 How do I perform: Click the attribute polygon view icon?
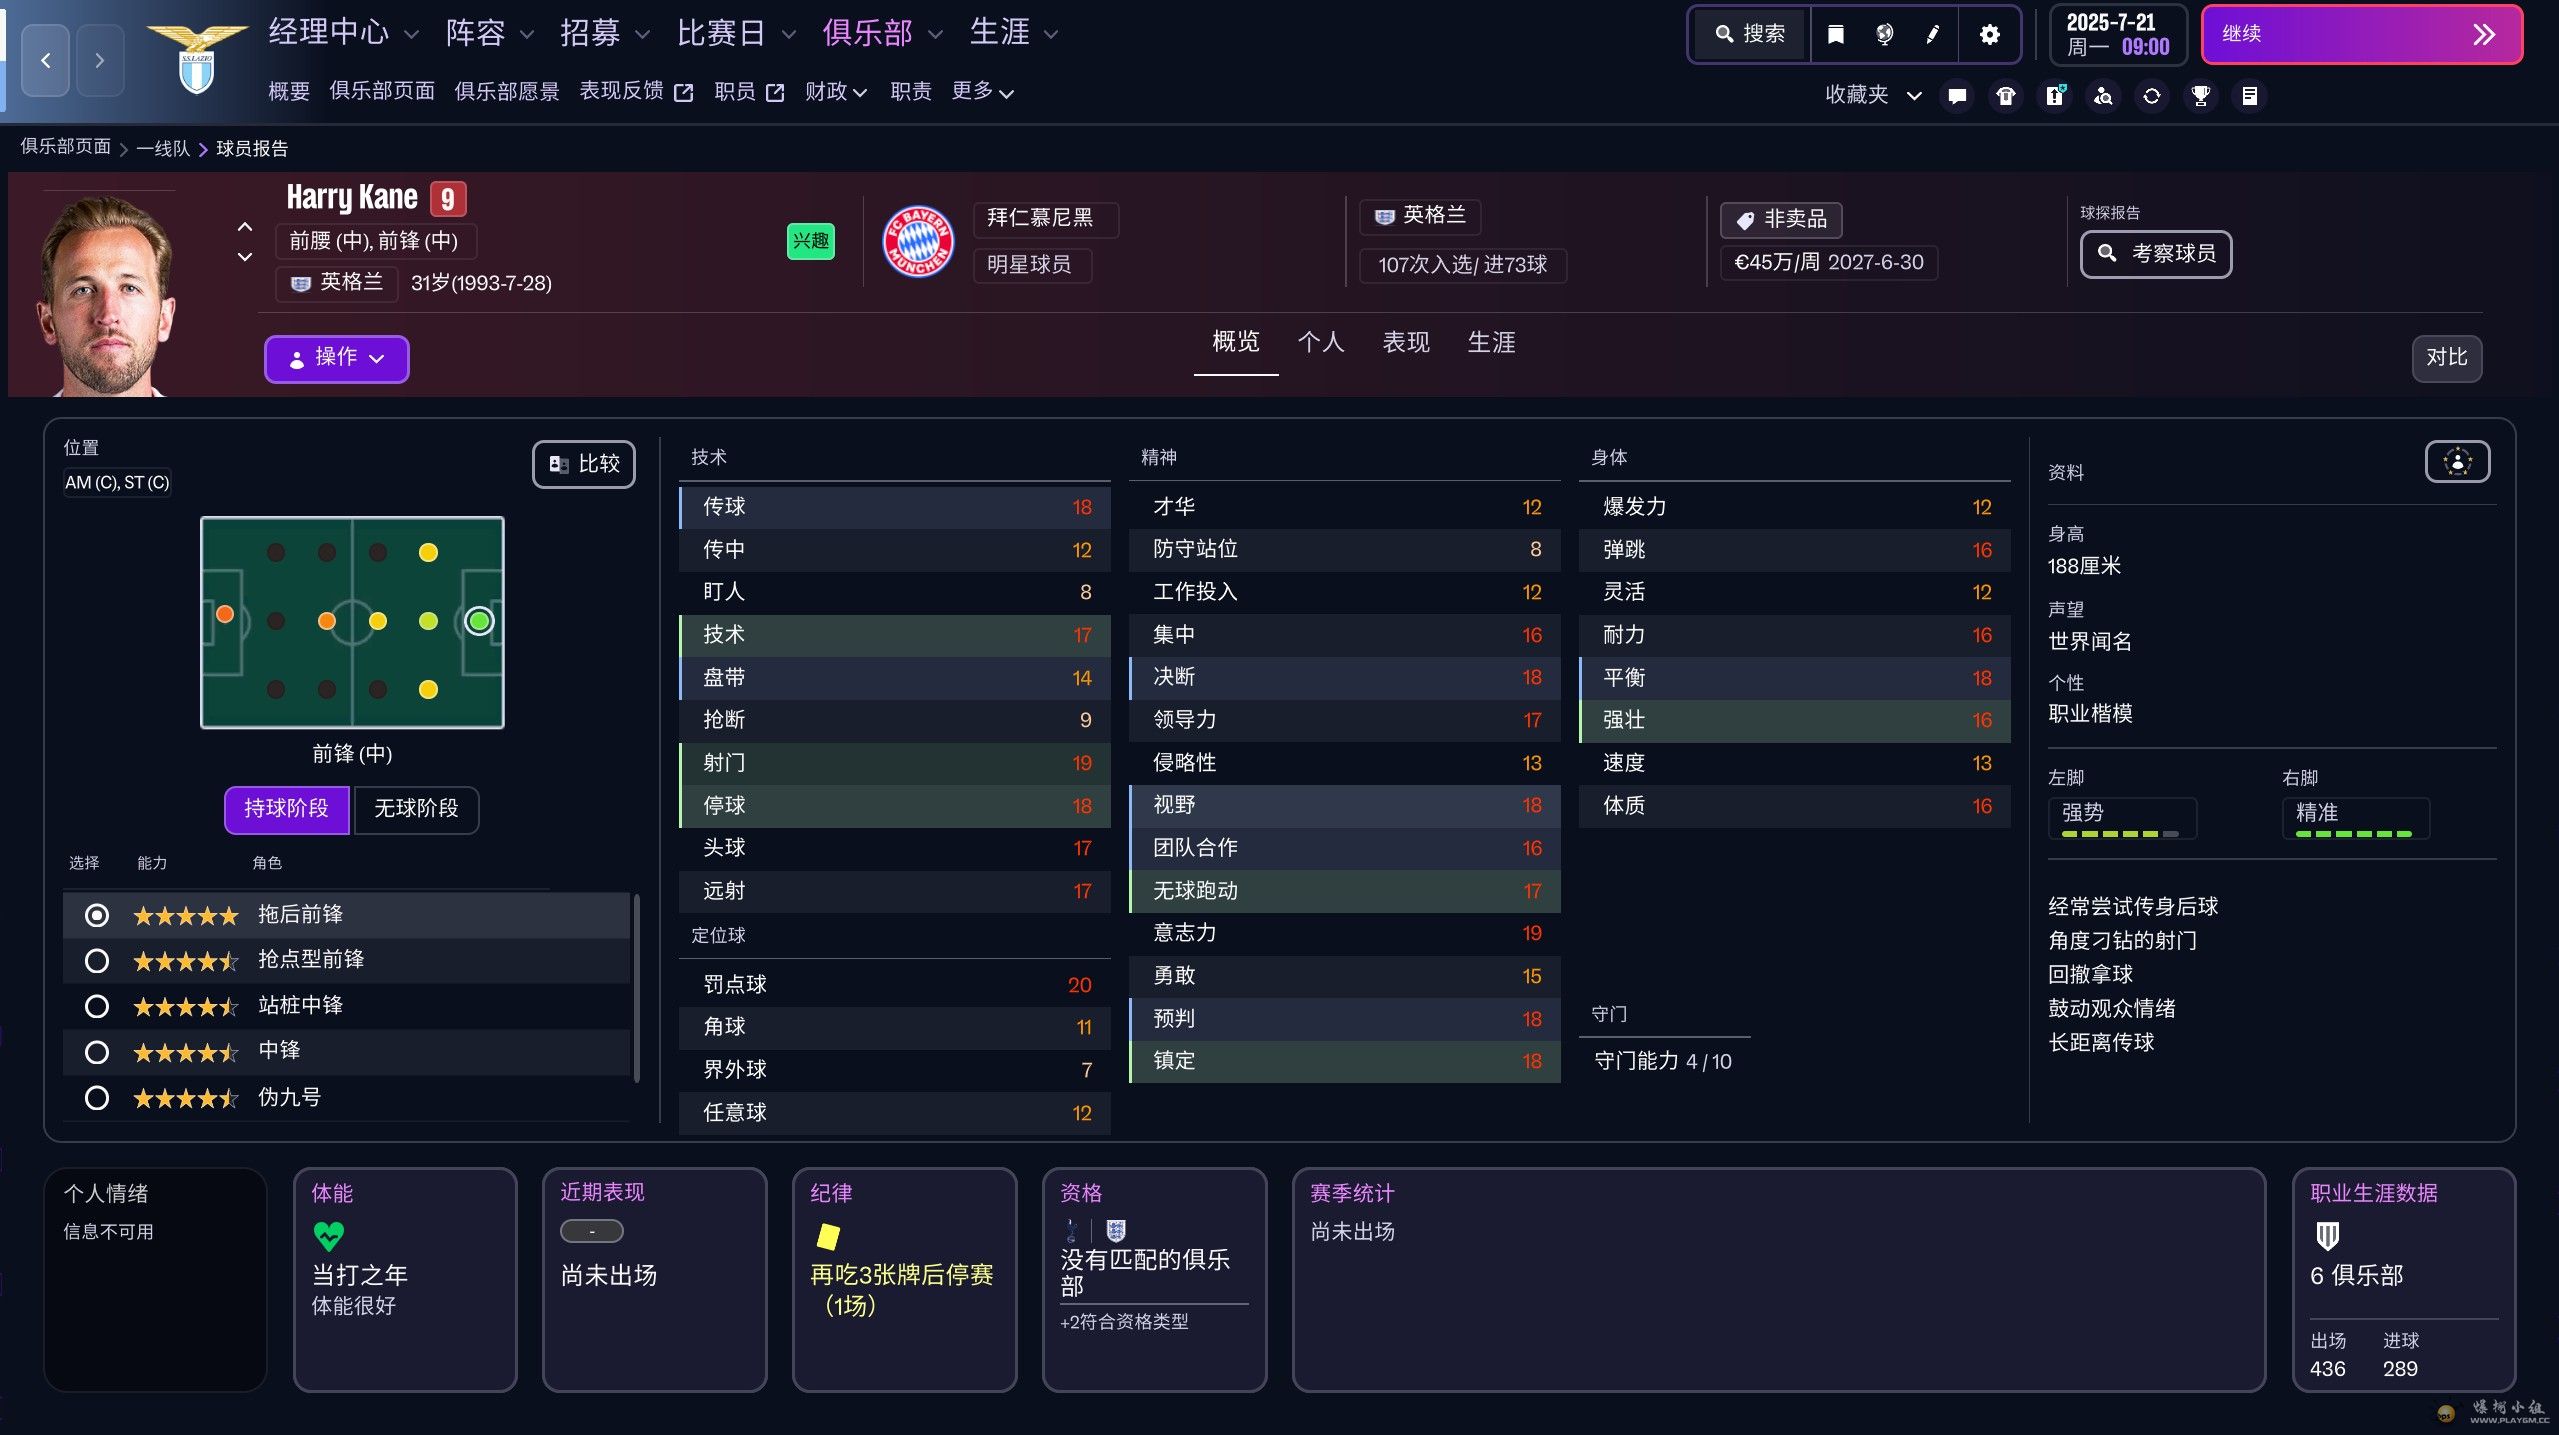pyautogui.click(x=2456, y=462)
